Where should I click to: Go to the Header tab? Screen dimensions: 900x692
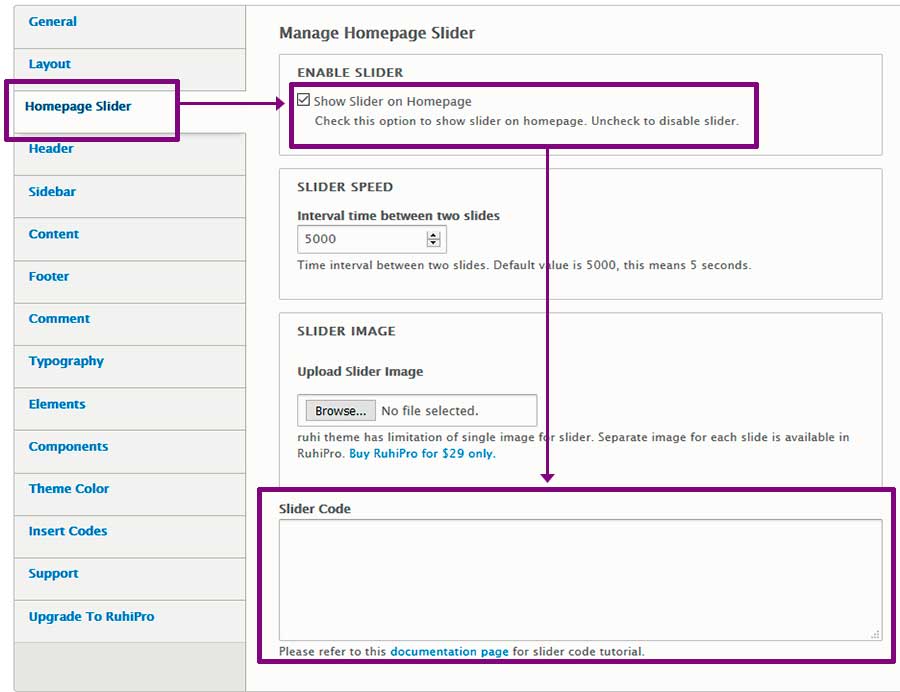51,149
